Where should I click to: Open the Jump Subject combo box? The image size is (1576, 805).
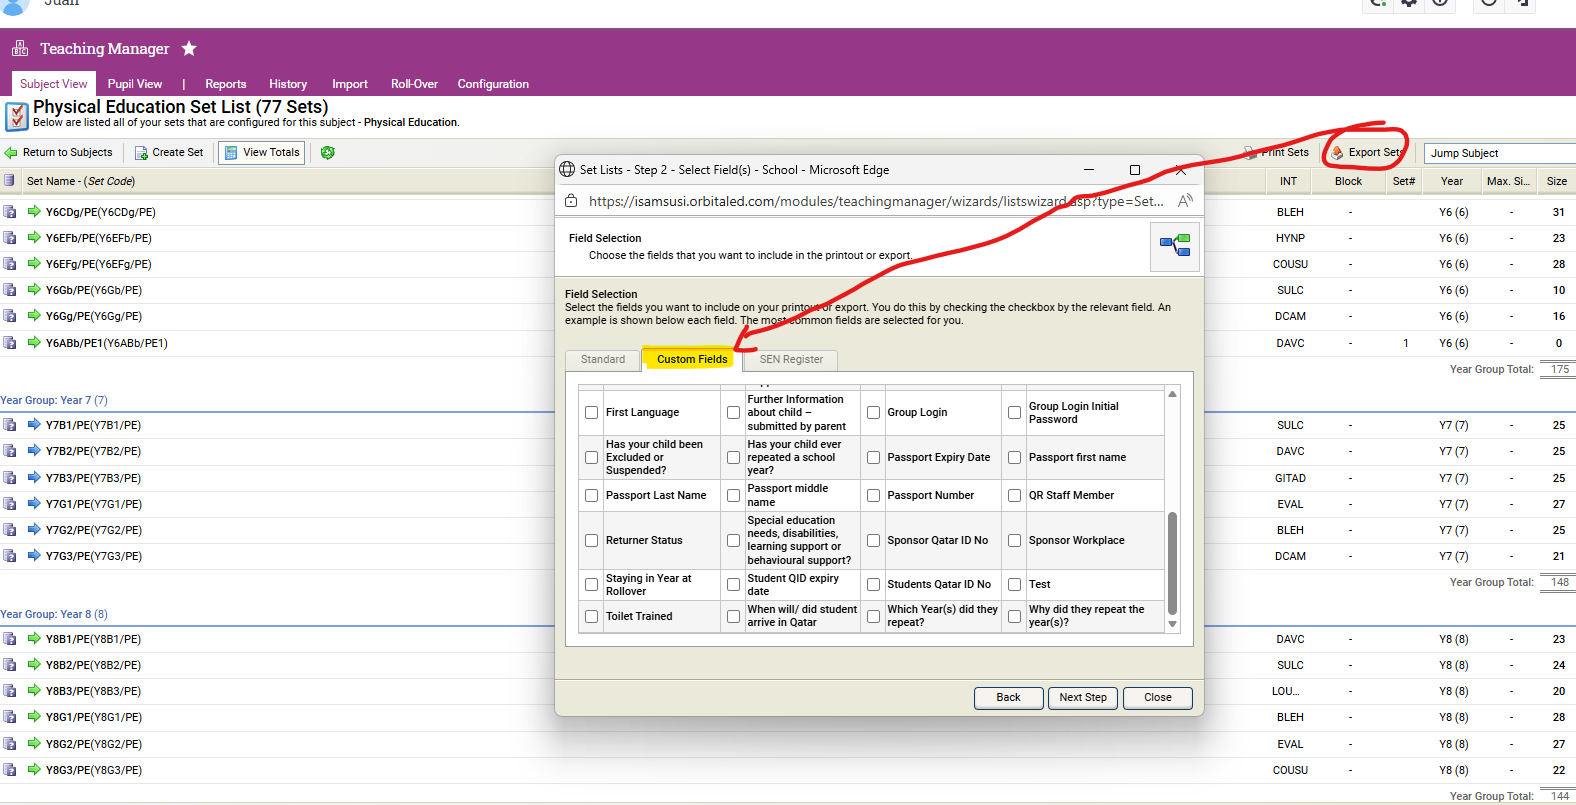[x=1498, y=153]
